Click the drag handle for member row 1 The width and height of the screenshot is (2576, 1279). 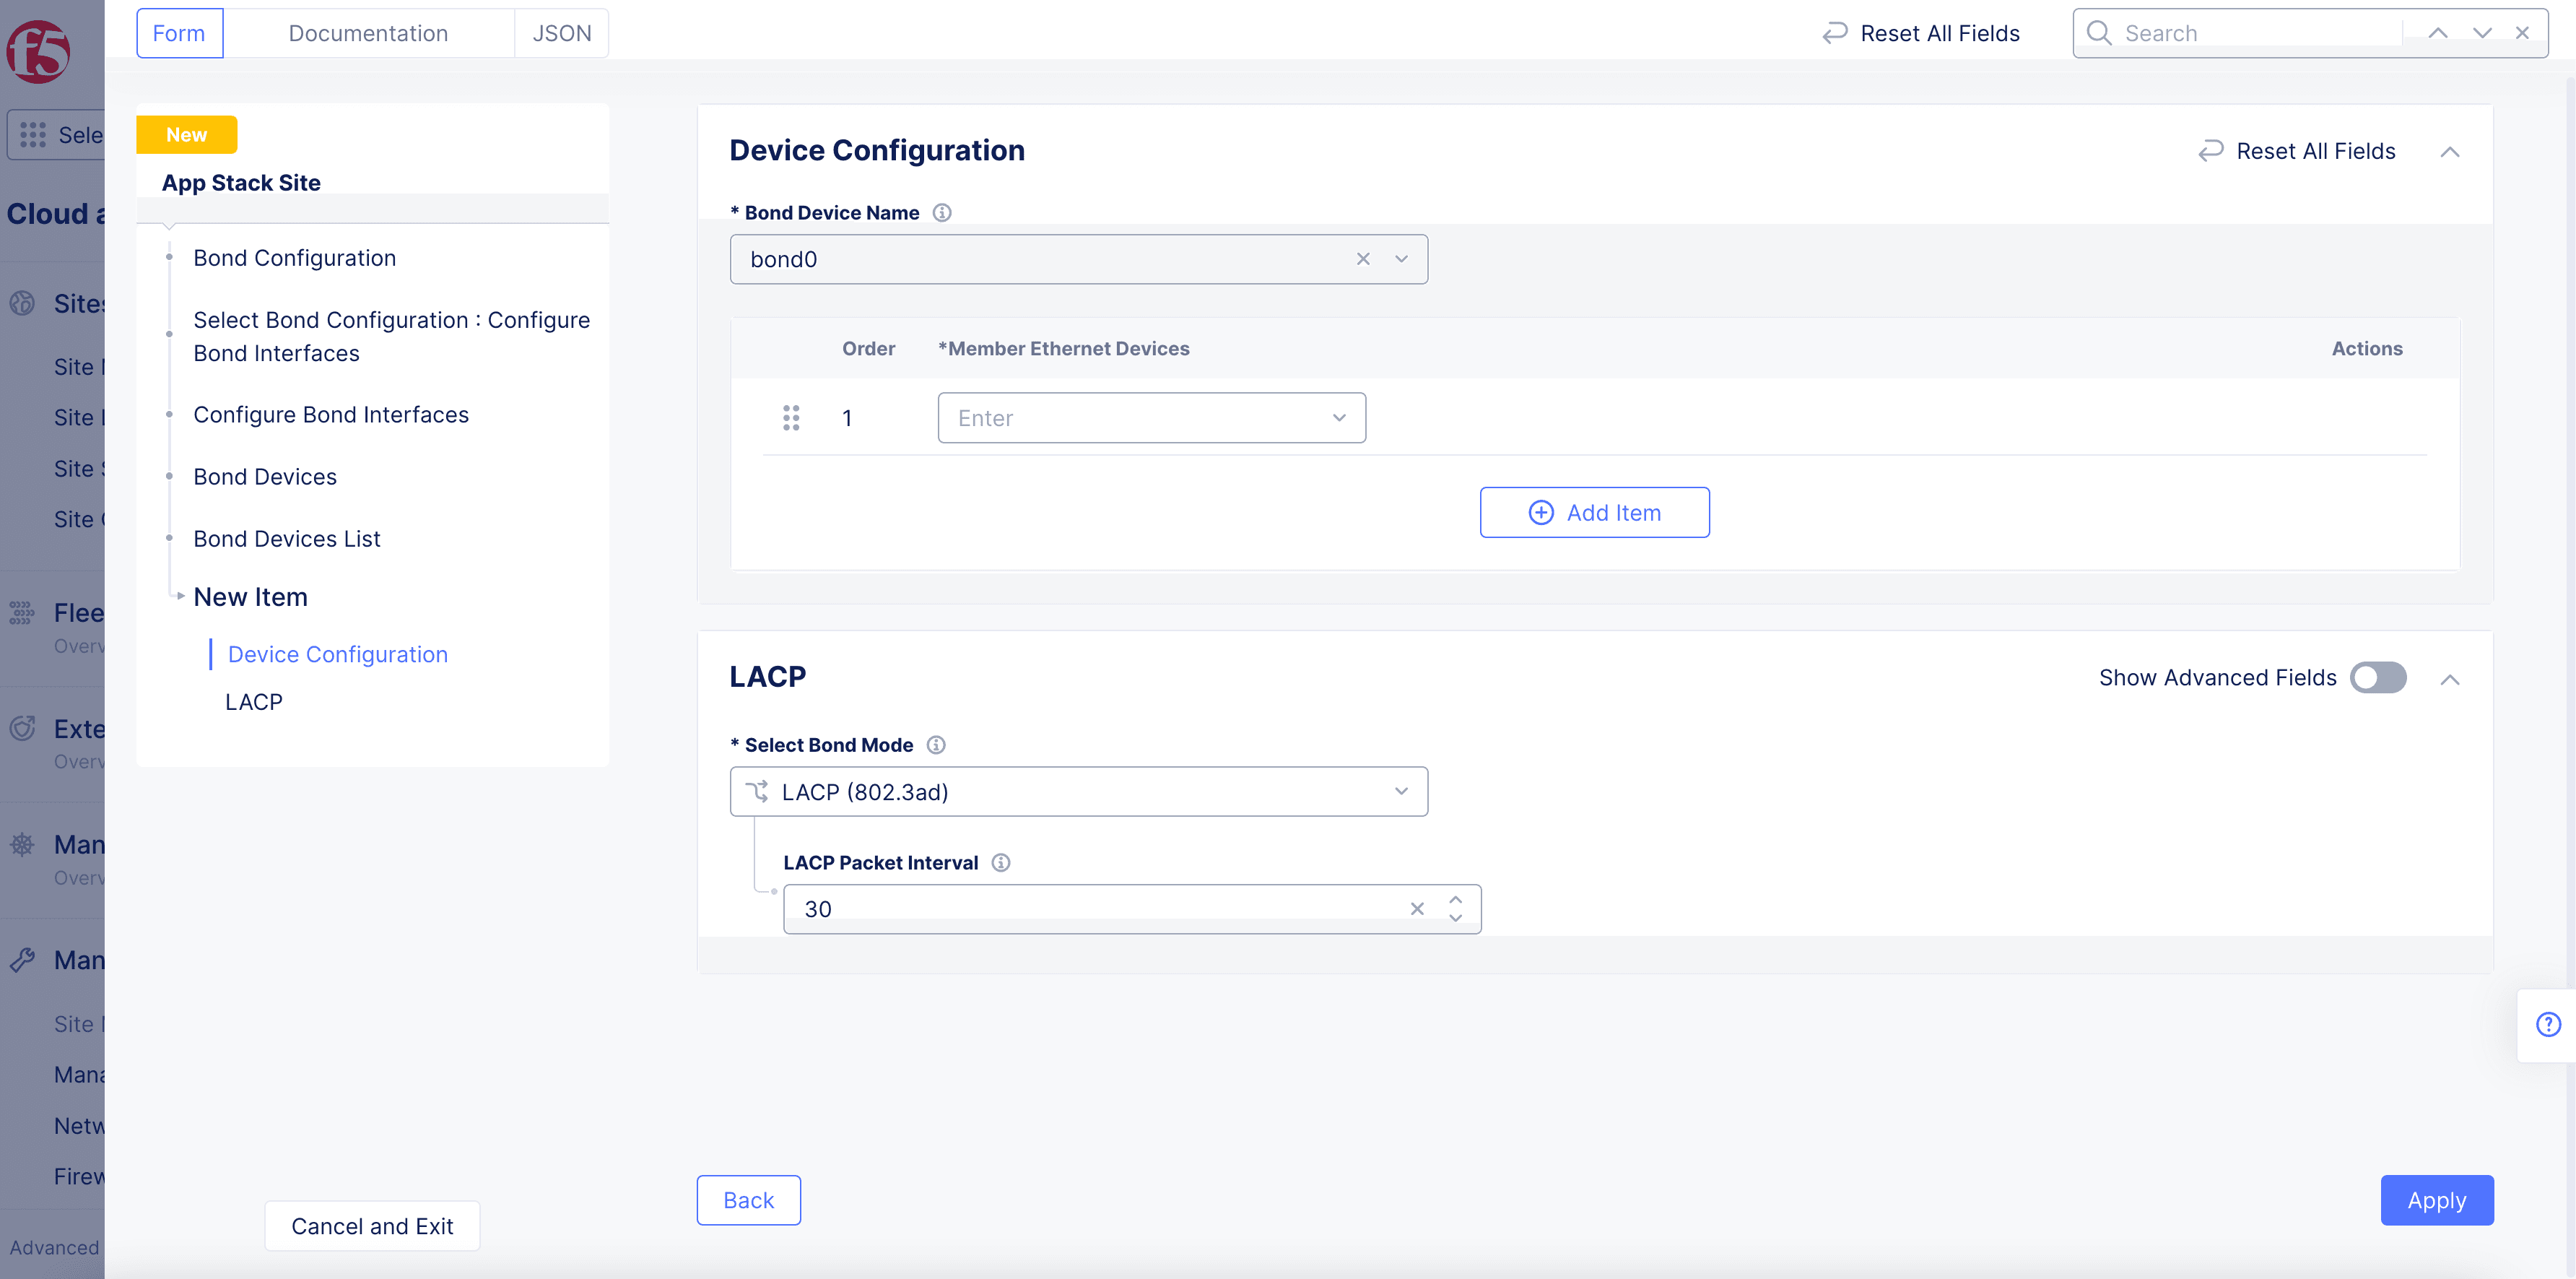tap(791, 418)
